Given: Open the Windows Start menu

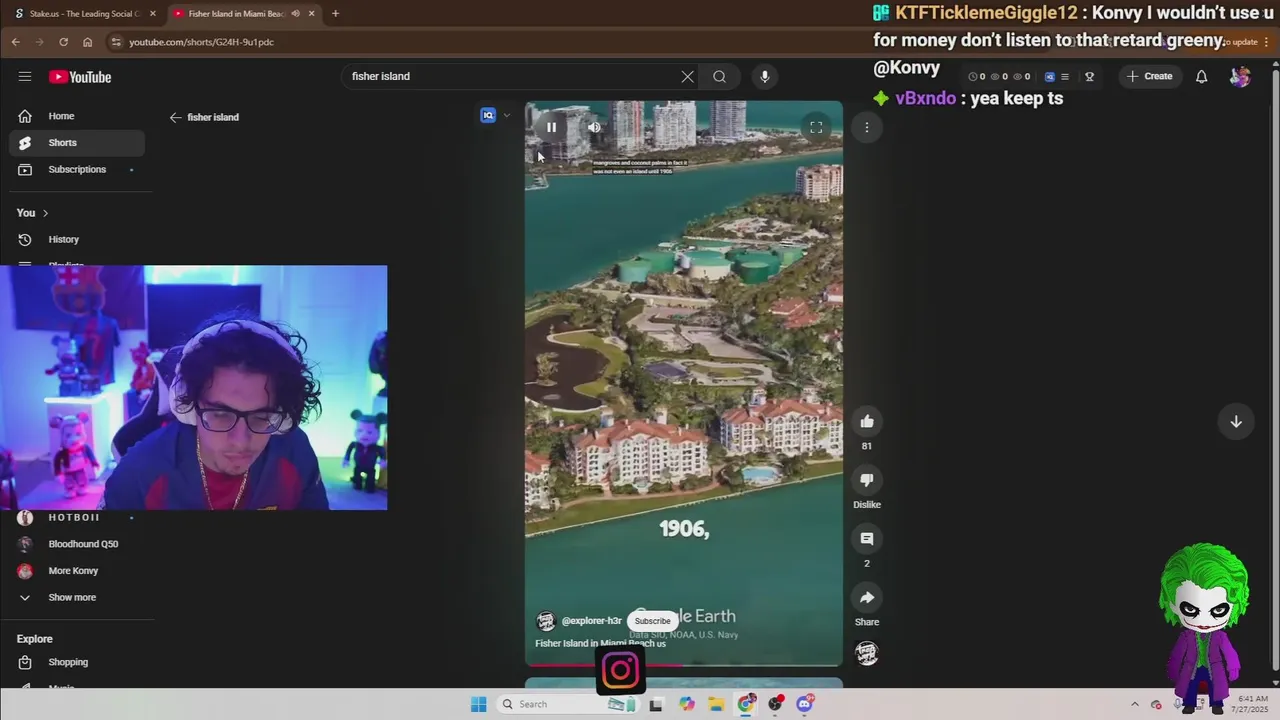Looking at the screenshot, I should click(479, 704).
